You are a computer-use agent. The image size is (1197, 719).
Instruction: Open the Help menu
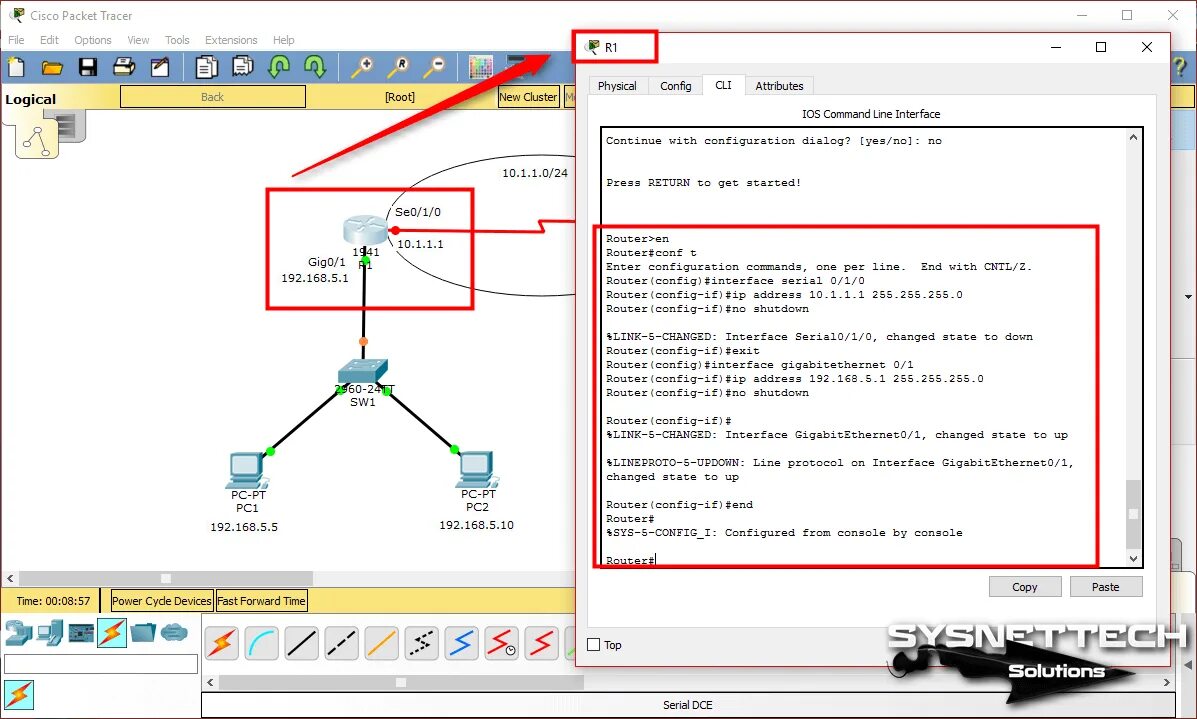(283, 40)
